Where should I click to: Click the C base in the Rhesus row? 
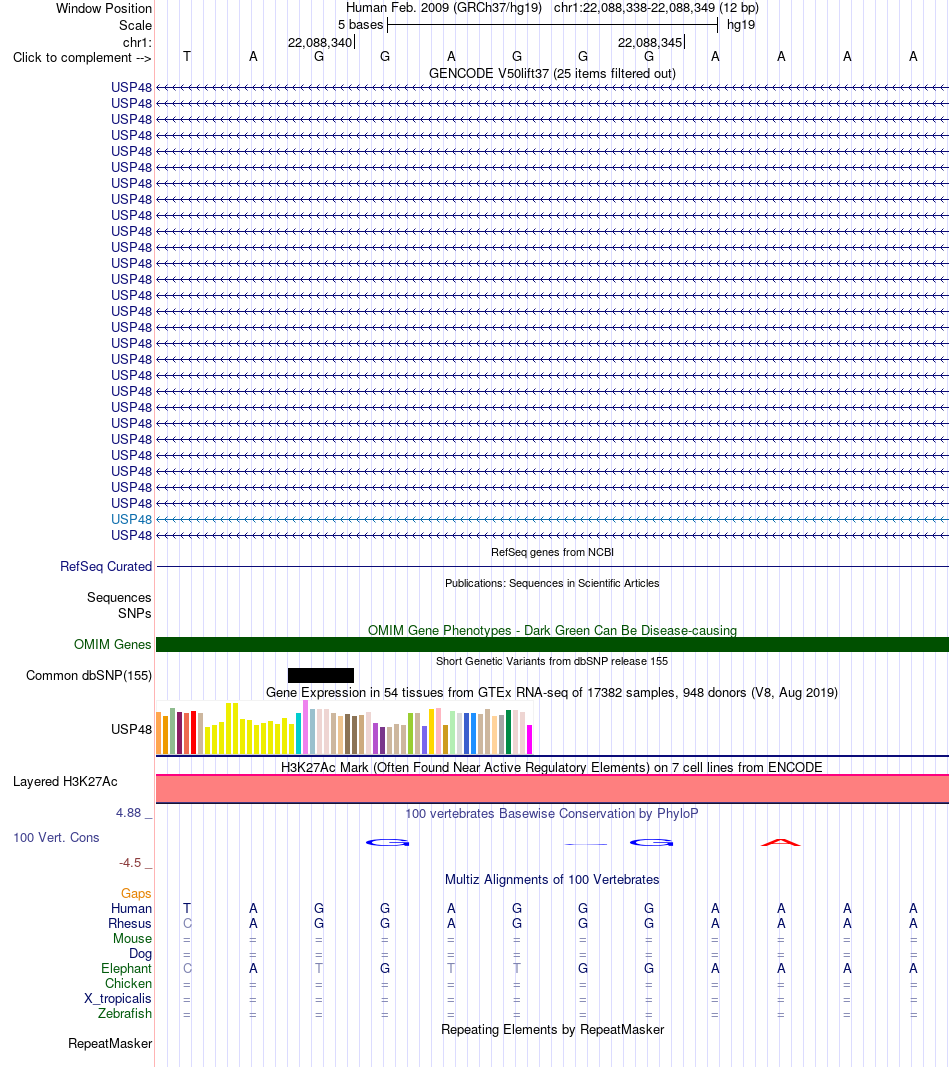pos(187,923)
